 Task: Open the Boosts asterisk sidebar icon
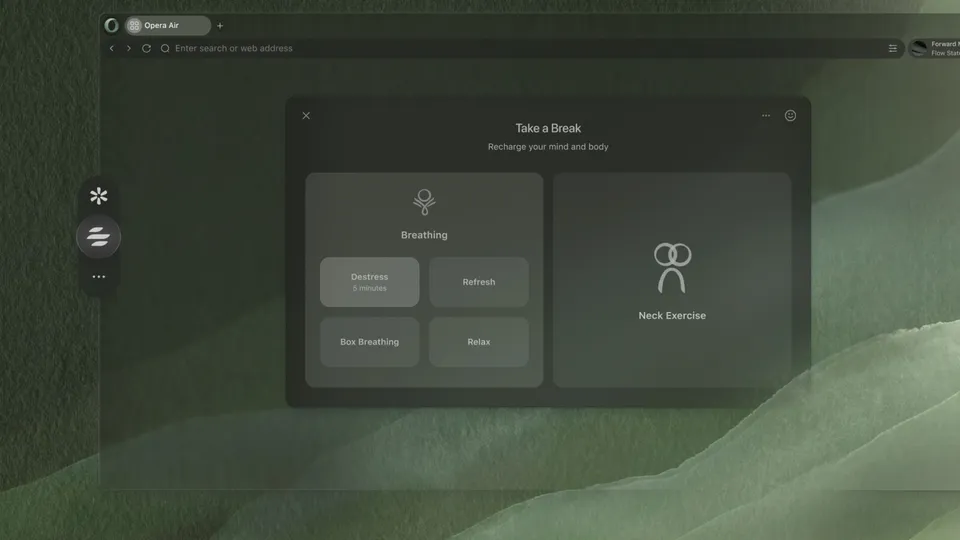point(99,196)
